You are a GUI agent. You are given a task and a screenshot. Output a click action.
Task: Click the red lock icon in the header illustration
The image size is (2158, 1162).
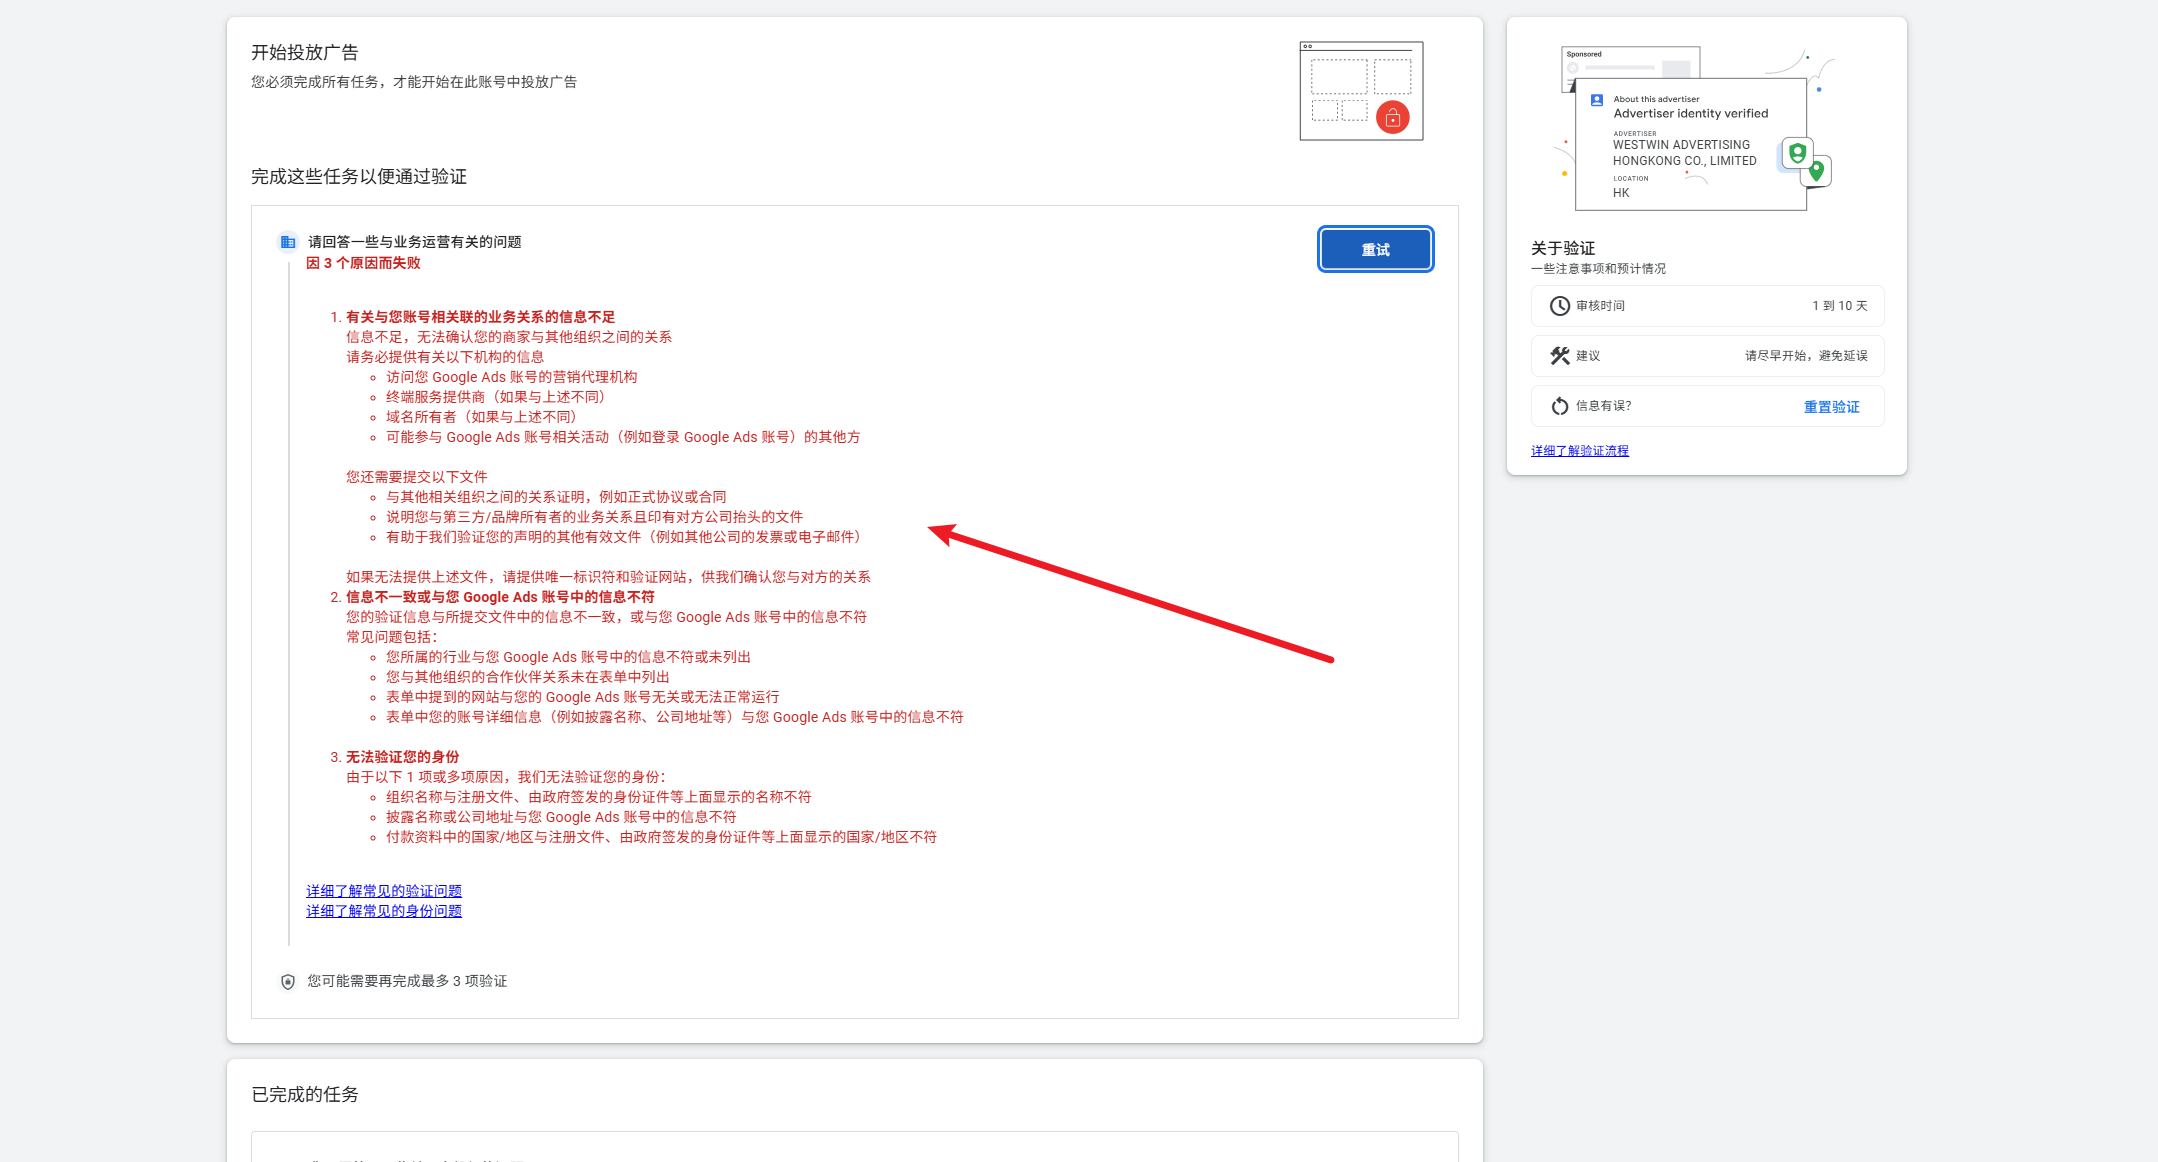pos(1392,118)
